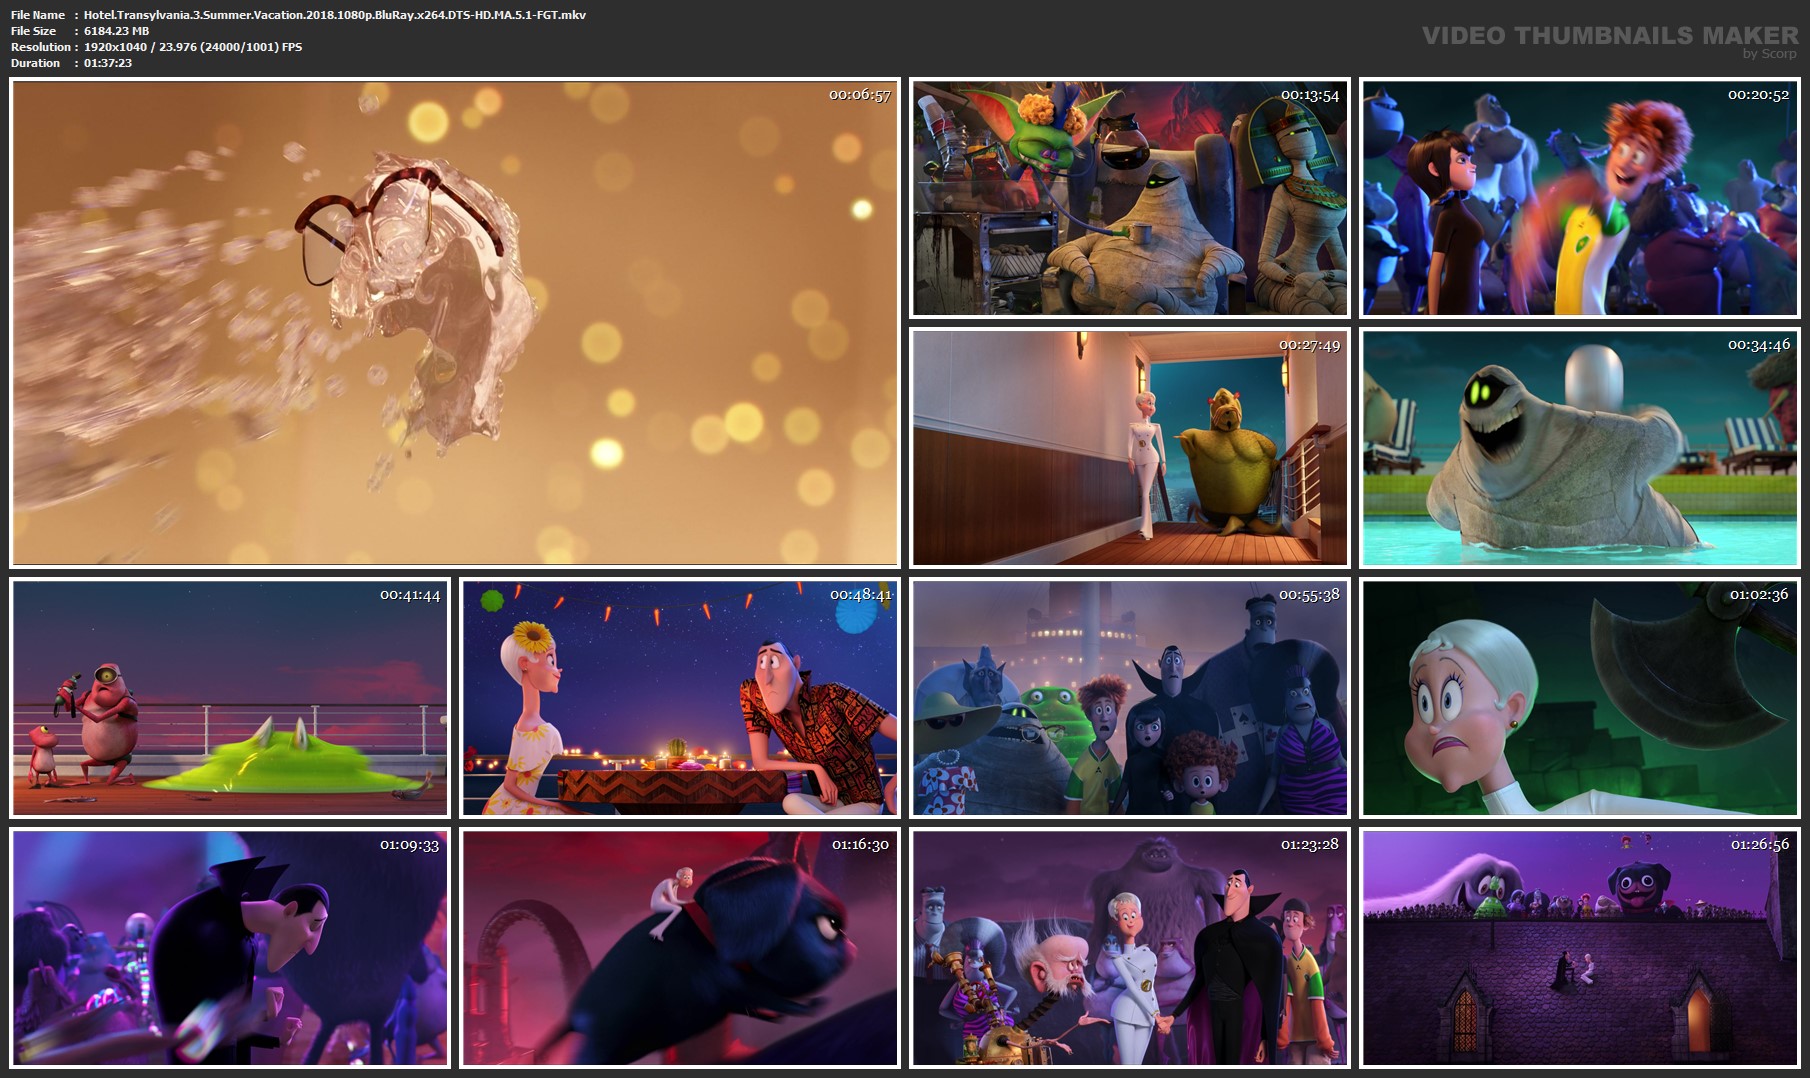Choose the pool scene thumbnail at 00:34:46

pos(1580,448)
